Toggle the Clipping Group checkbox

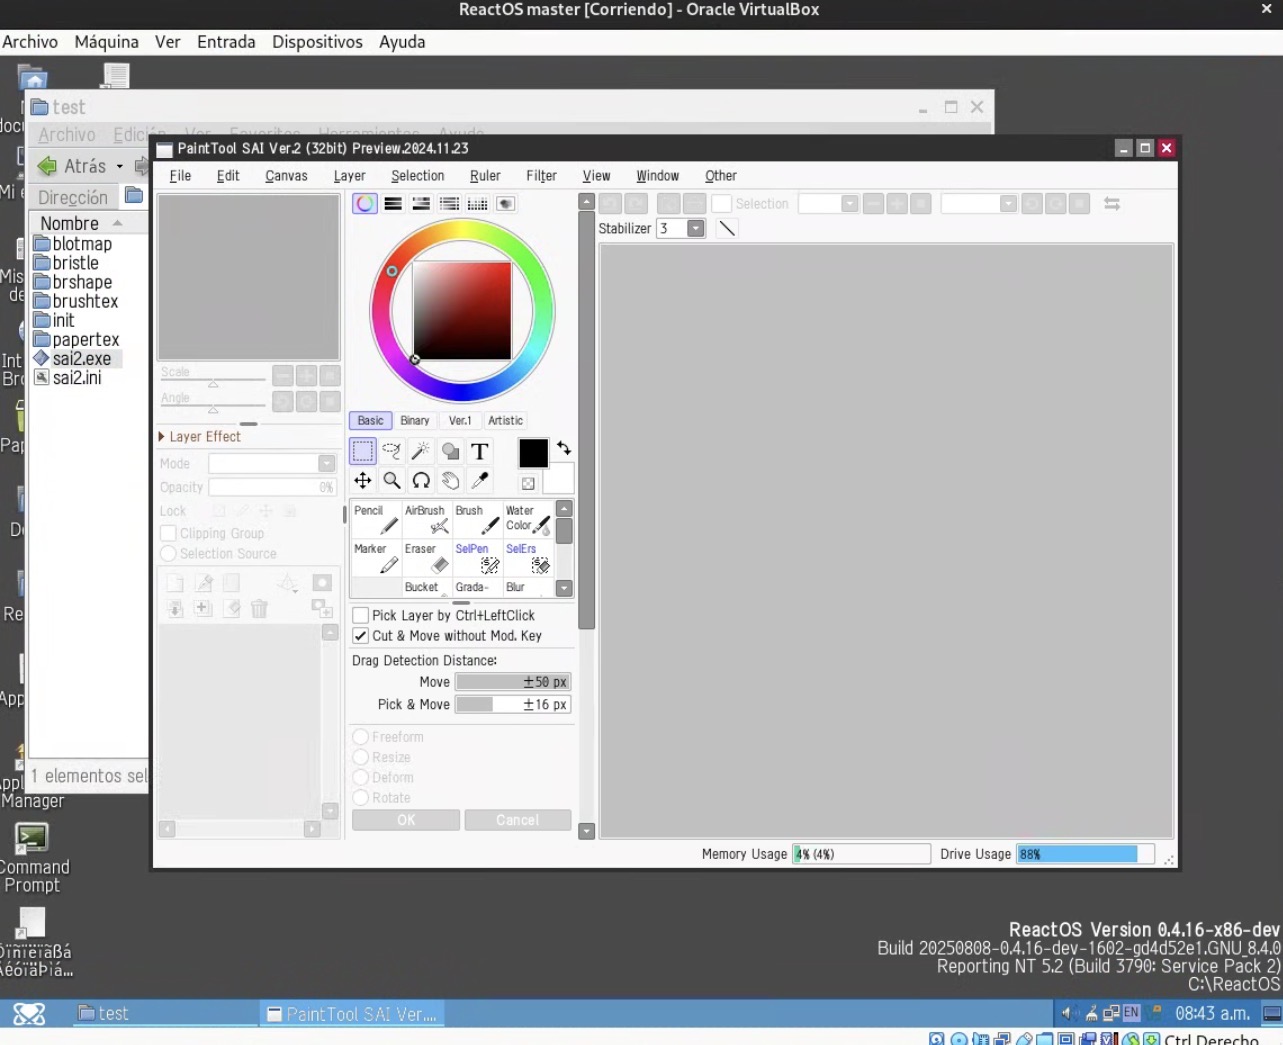pyautogui.click(x=169, y=534)
